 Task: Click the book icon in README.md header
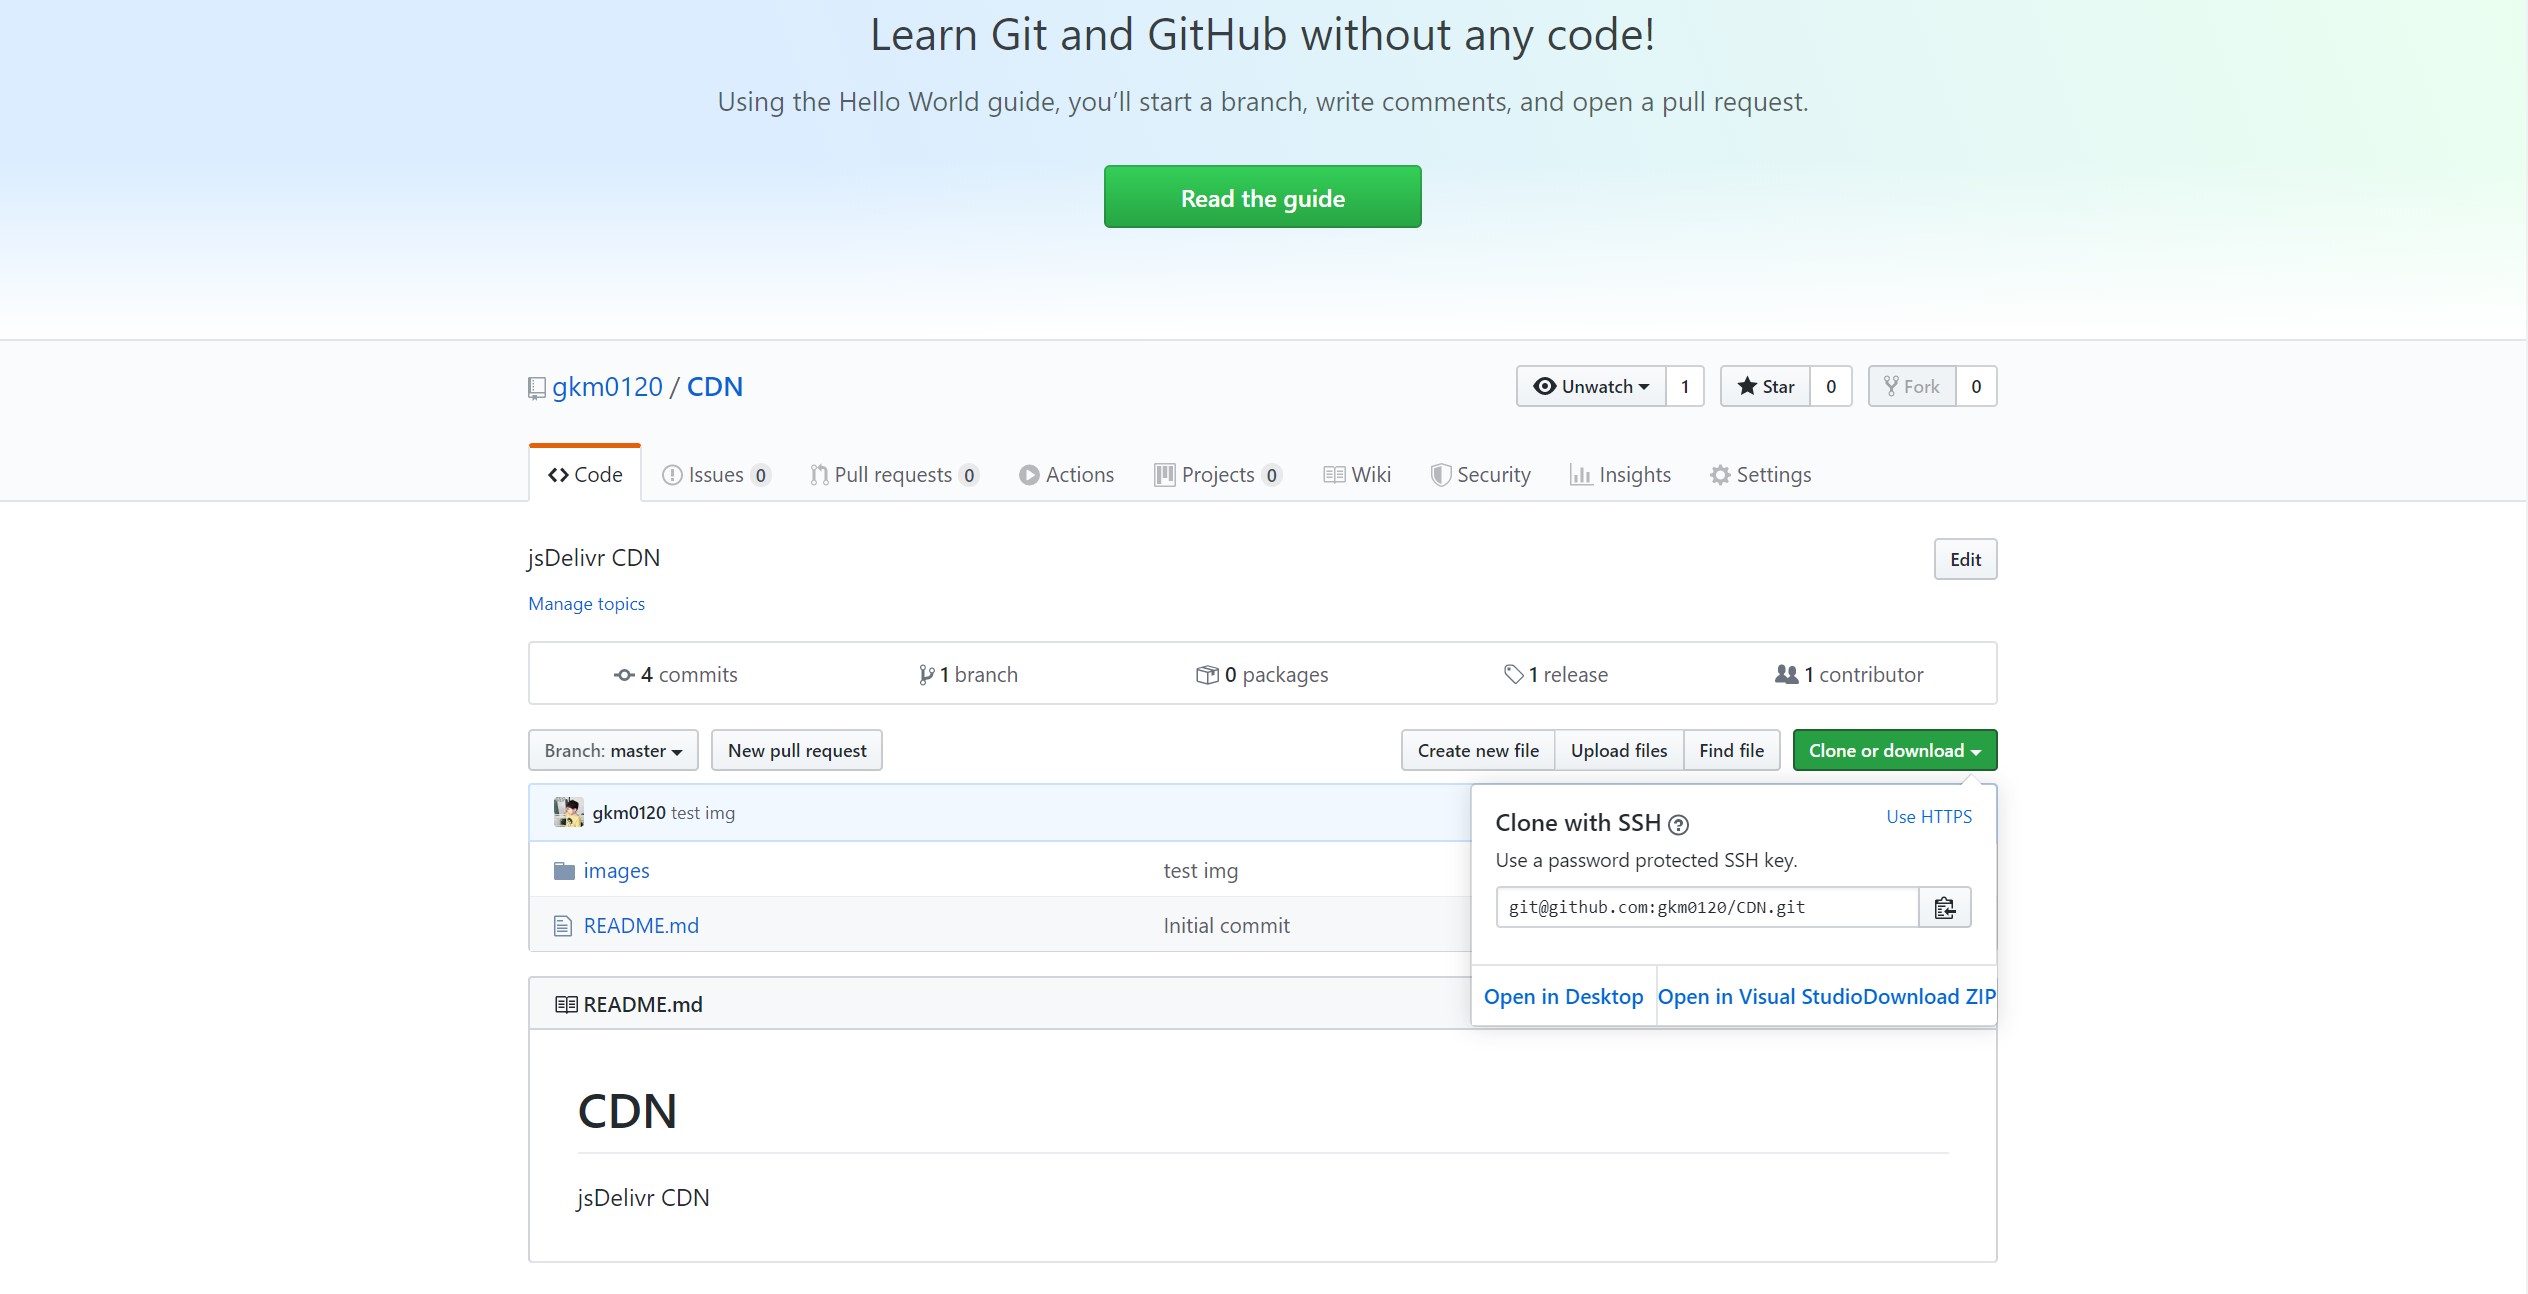tap(566, 1004)
